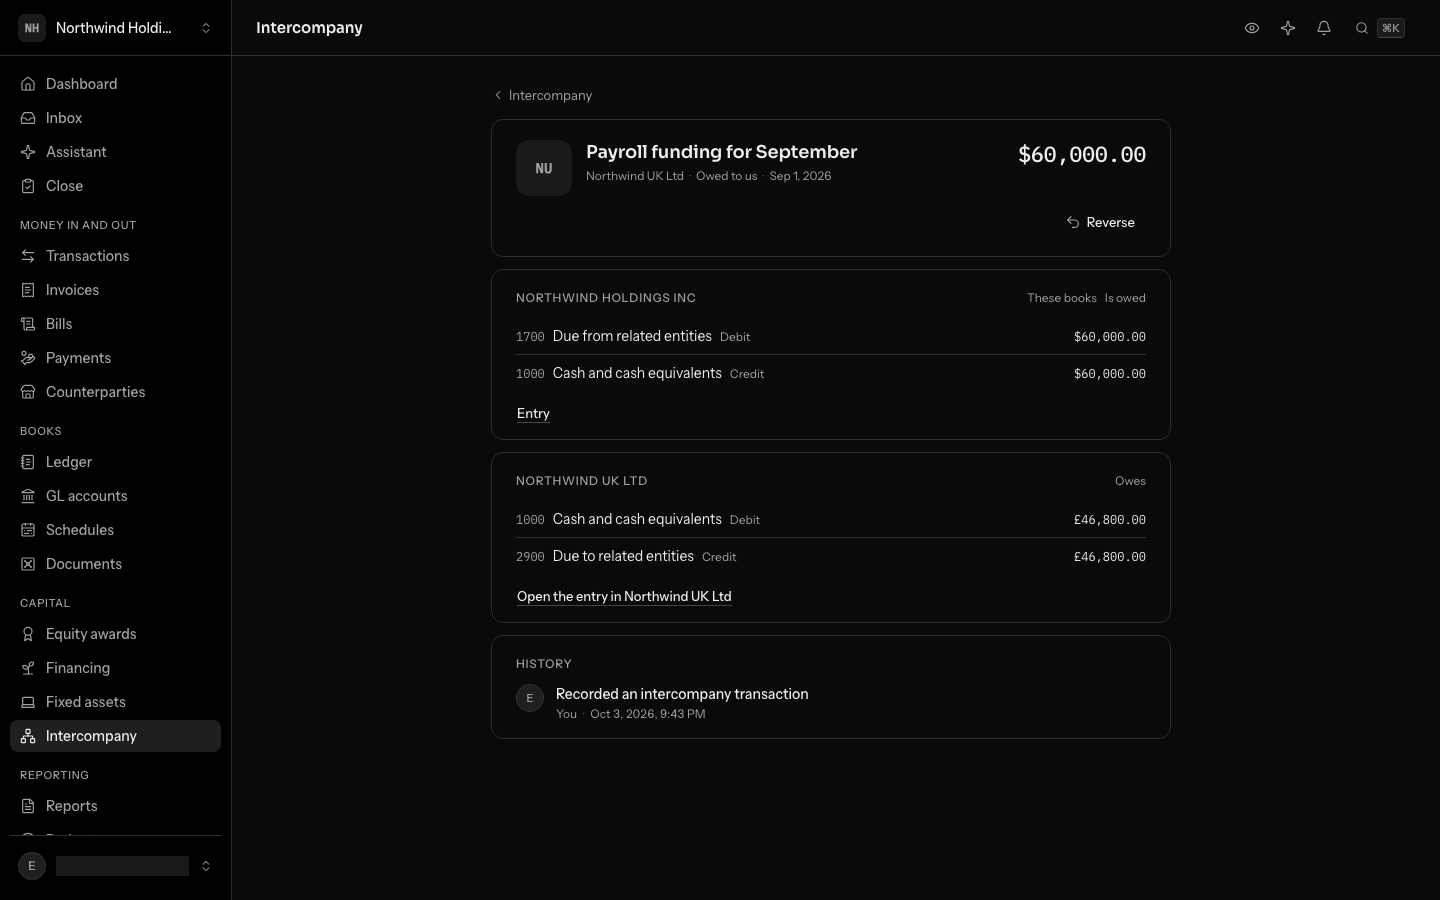Open the Dashboard icon in sidebar

tap(28, 84)
